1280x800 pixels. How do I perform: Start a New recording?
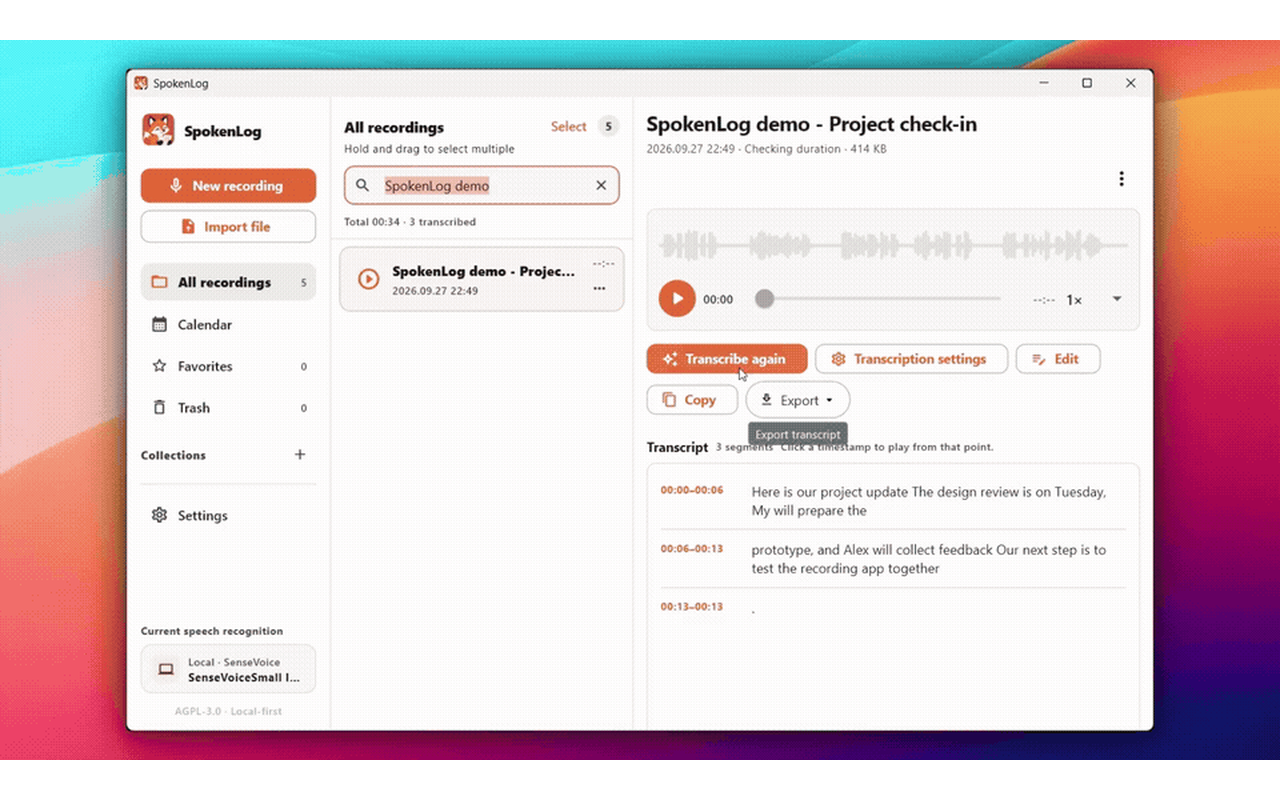coord(228,185)
